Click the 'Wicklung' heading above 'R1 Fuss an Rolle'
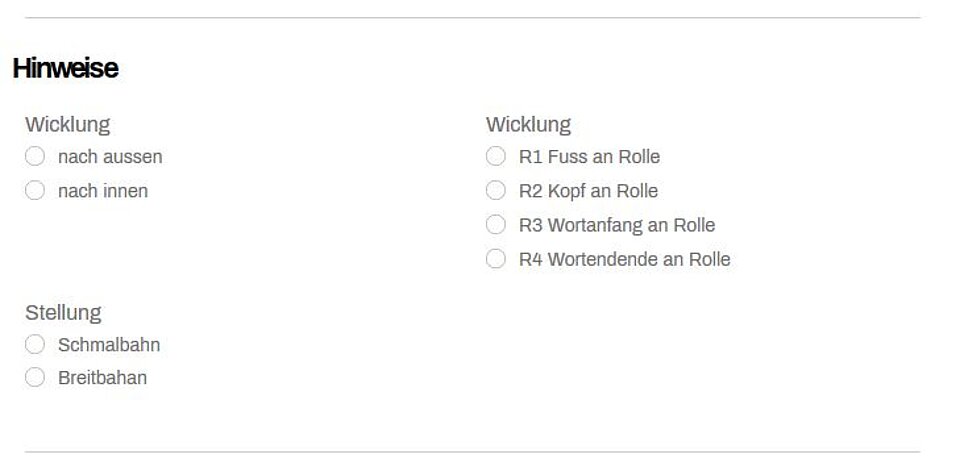 [x=528, y=124]
